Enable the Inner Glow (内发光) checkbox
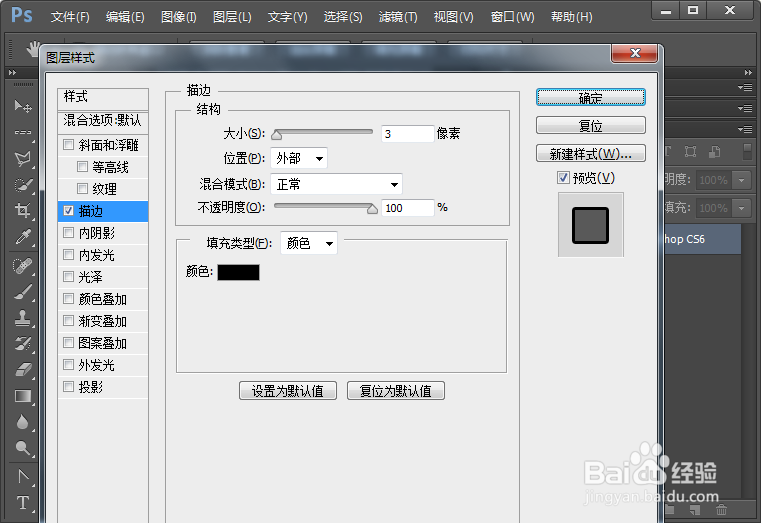 [68, 255]
